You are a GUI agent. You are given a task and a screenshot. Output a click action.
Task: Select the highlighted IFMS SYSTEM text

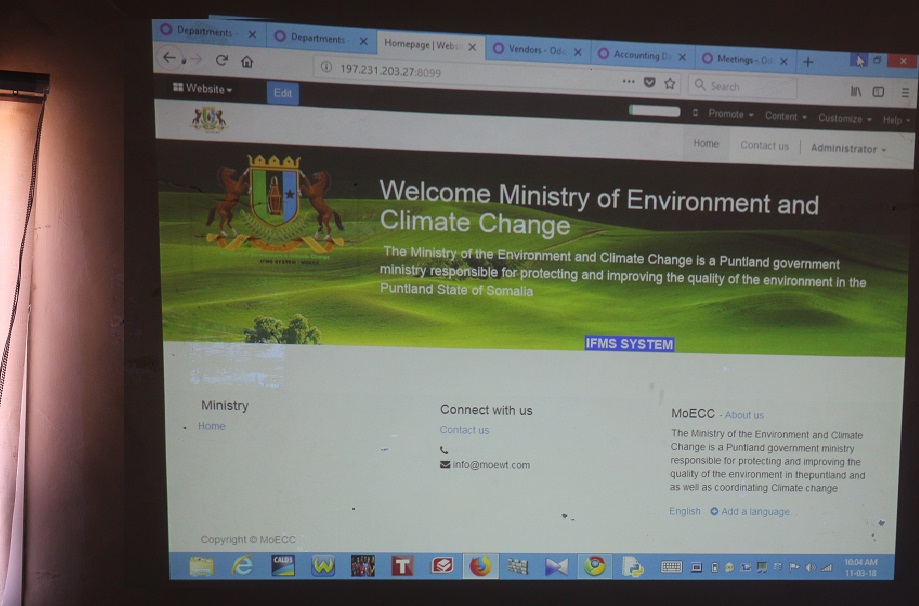pyautogui.click(x=629, y=344)
